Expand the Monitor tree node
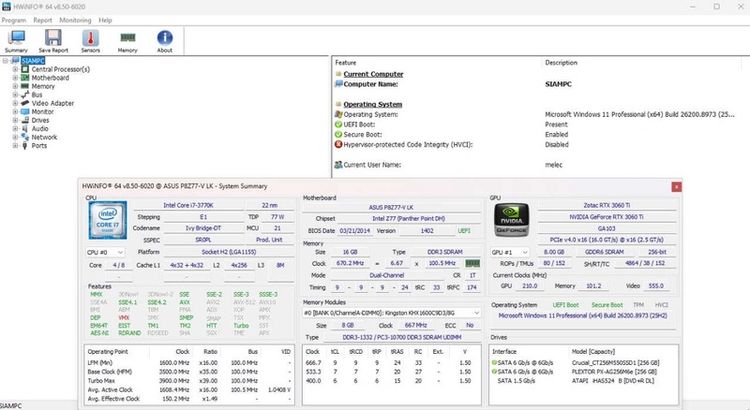 [15, 111]
